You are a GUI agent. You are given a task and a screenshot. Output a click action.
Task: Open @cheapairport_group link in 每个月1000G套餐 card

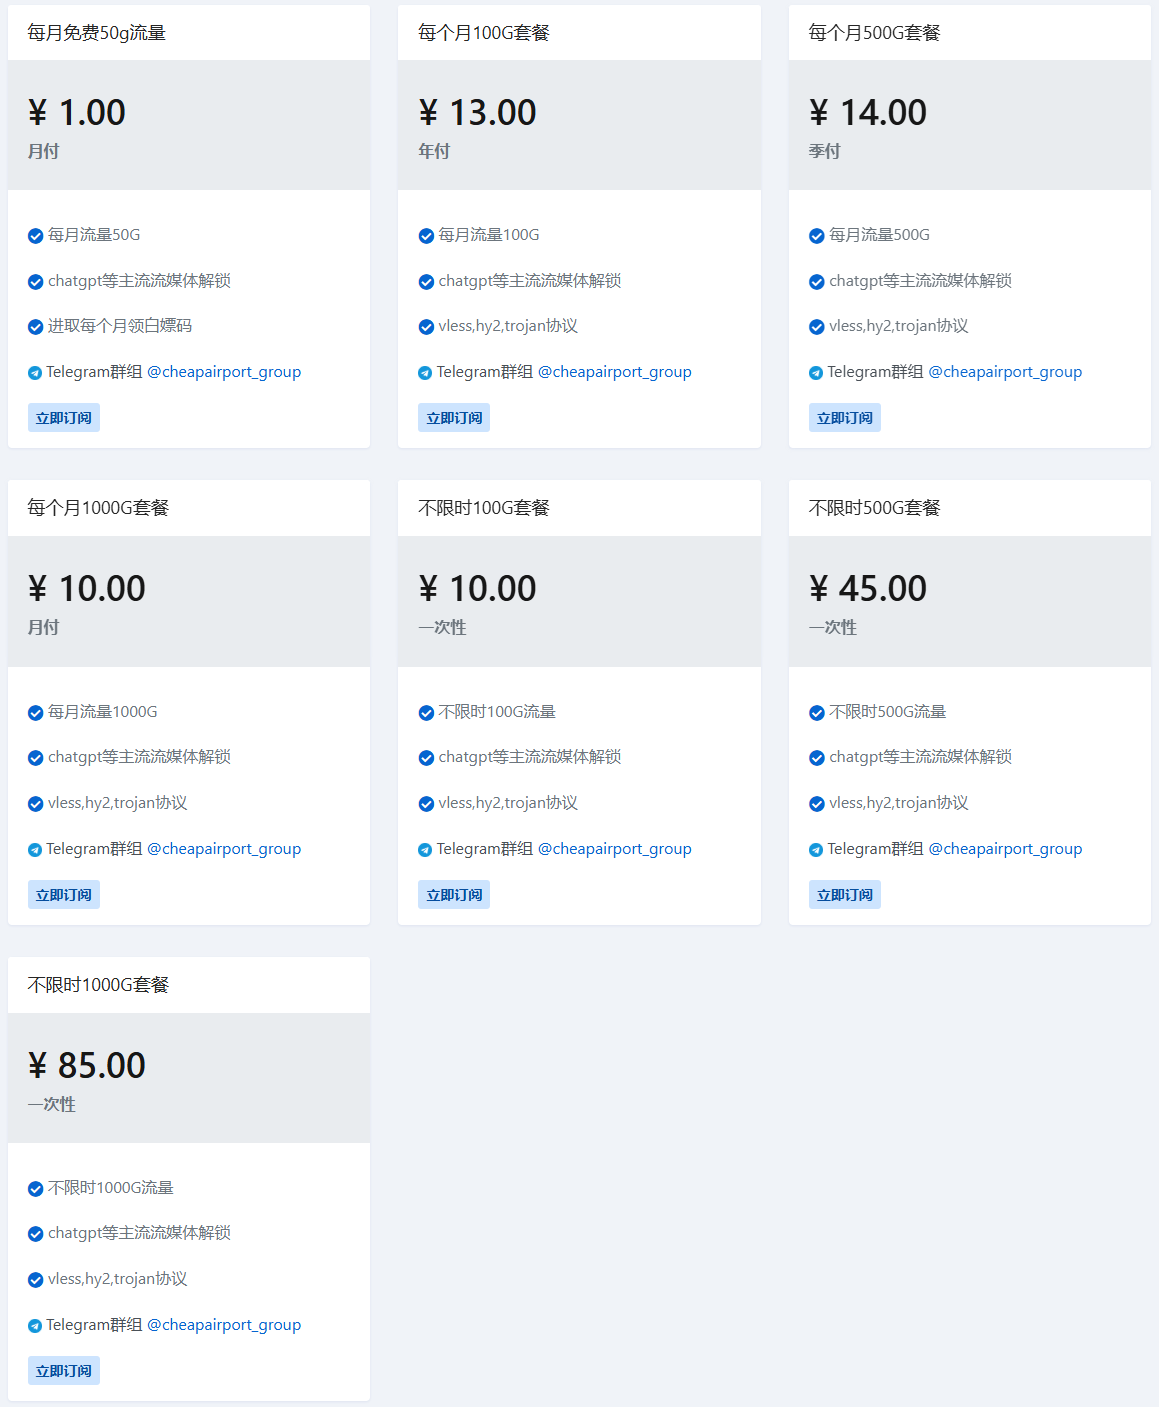pos(224,849)
